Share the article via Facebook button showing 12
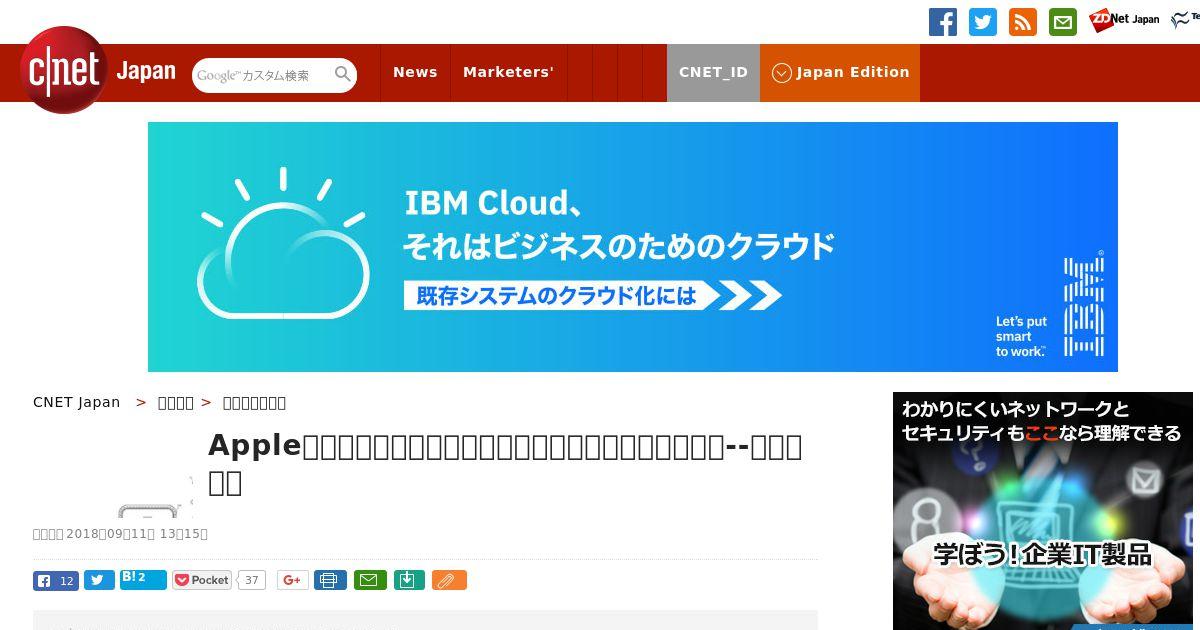The width and height of the screenshot is (1200, 630). point(56,580)
